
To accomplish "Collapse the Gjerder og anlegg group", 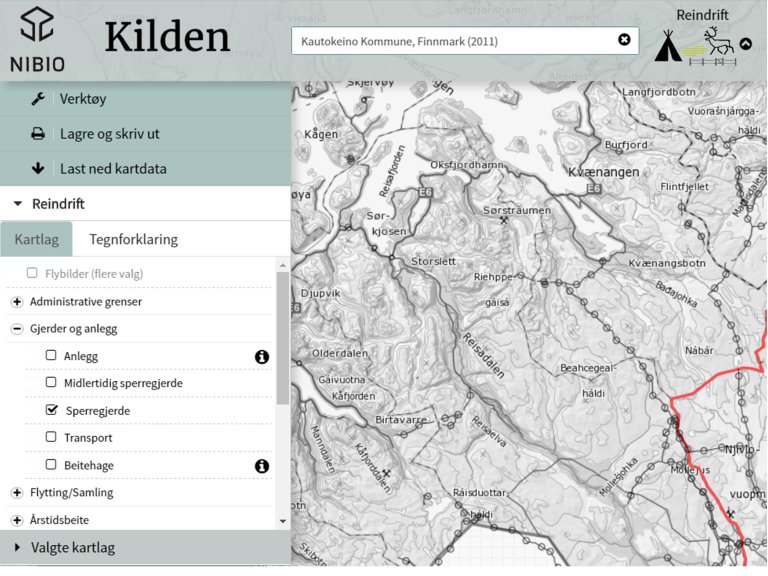I will coord(17,329).
